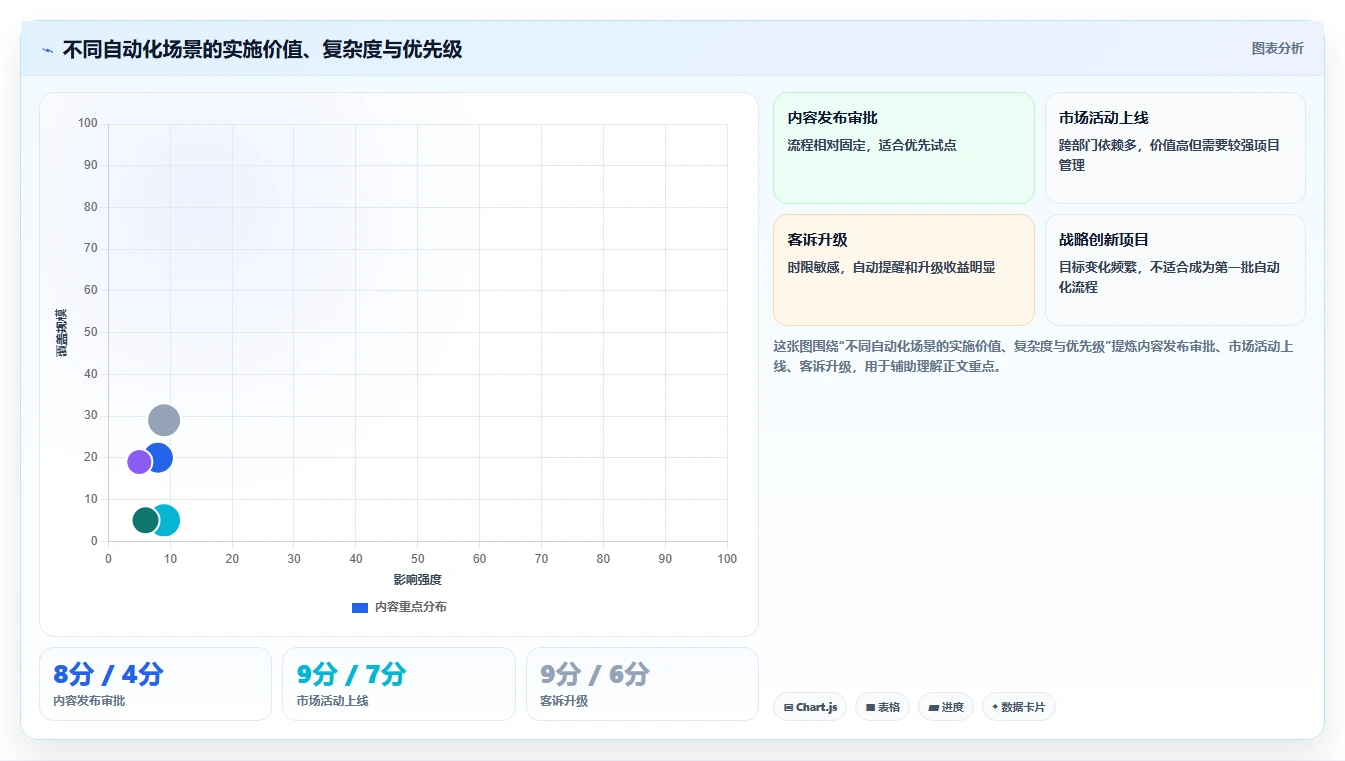
Task: Open the 图表分析 label in header
Action: (x=1277, y=48)
